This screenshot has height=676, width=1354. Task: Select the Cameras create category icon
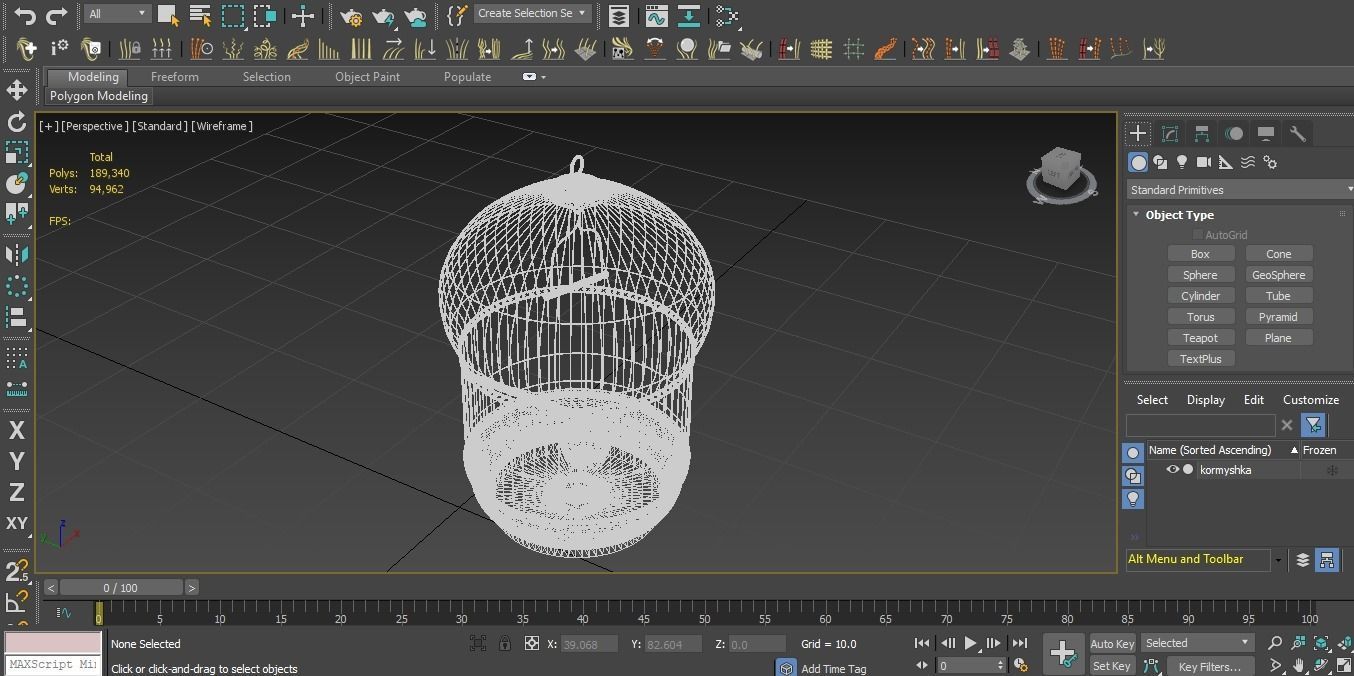click(1204, 162)
